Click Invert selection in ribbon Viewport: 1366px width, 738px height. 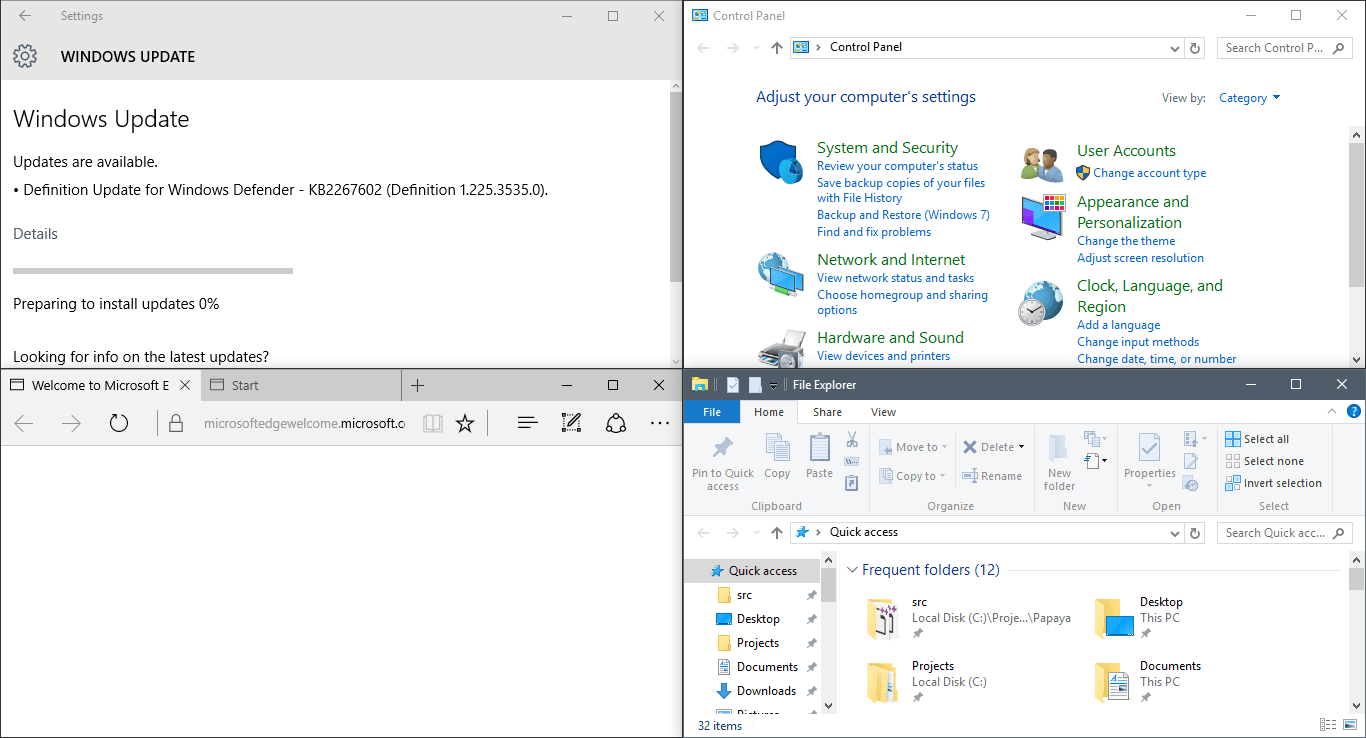point(1273,483)
